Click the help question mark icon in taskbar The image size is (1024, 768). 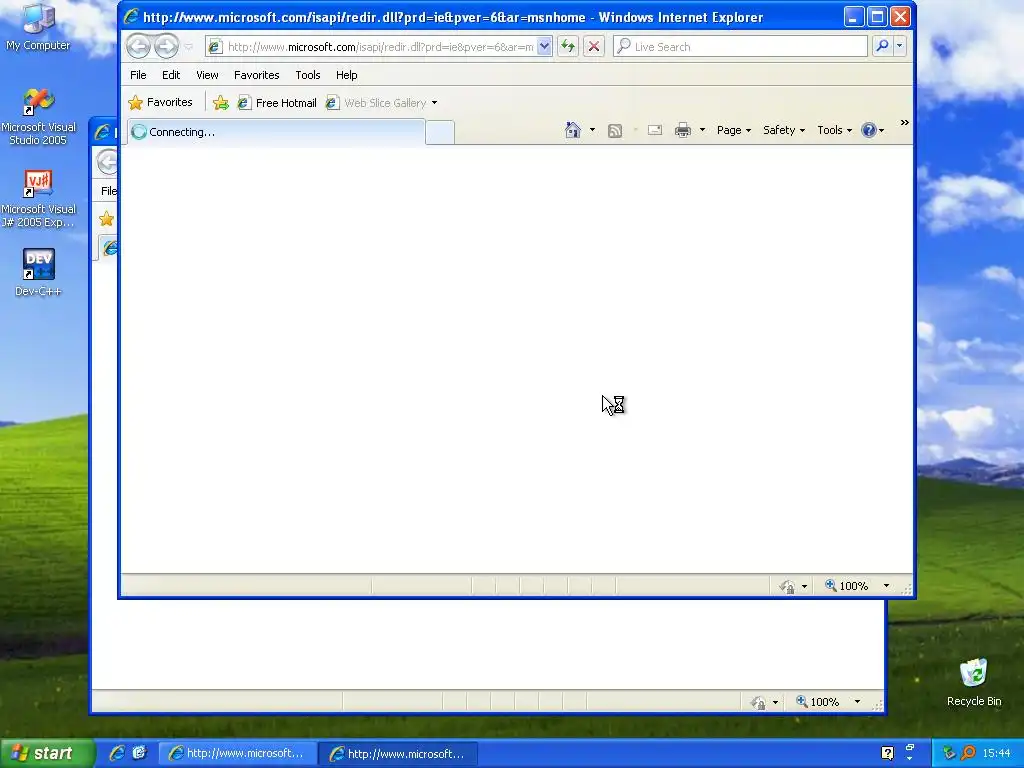coord(887,753)
